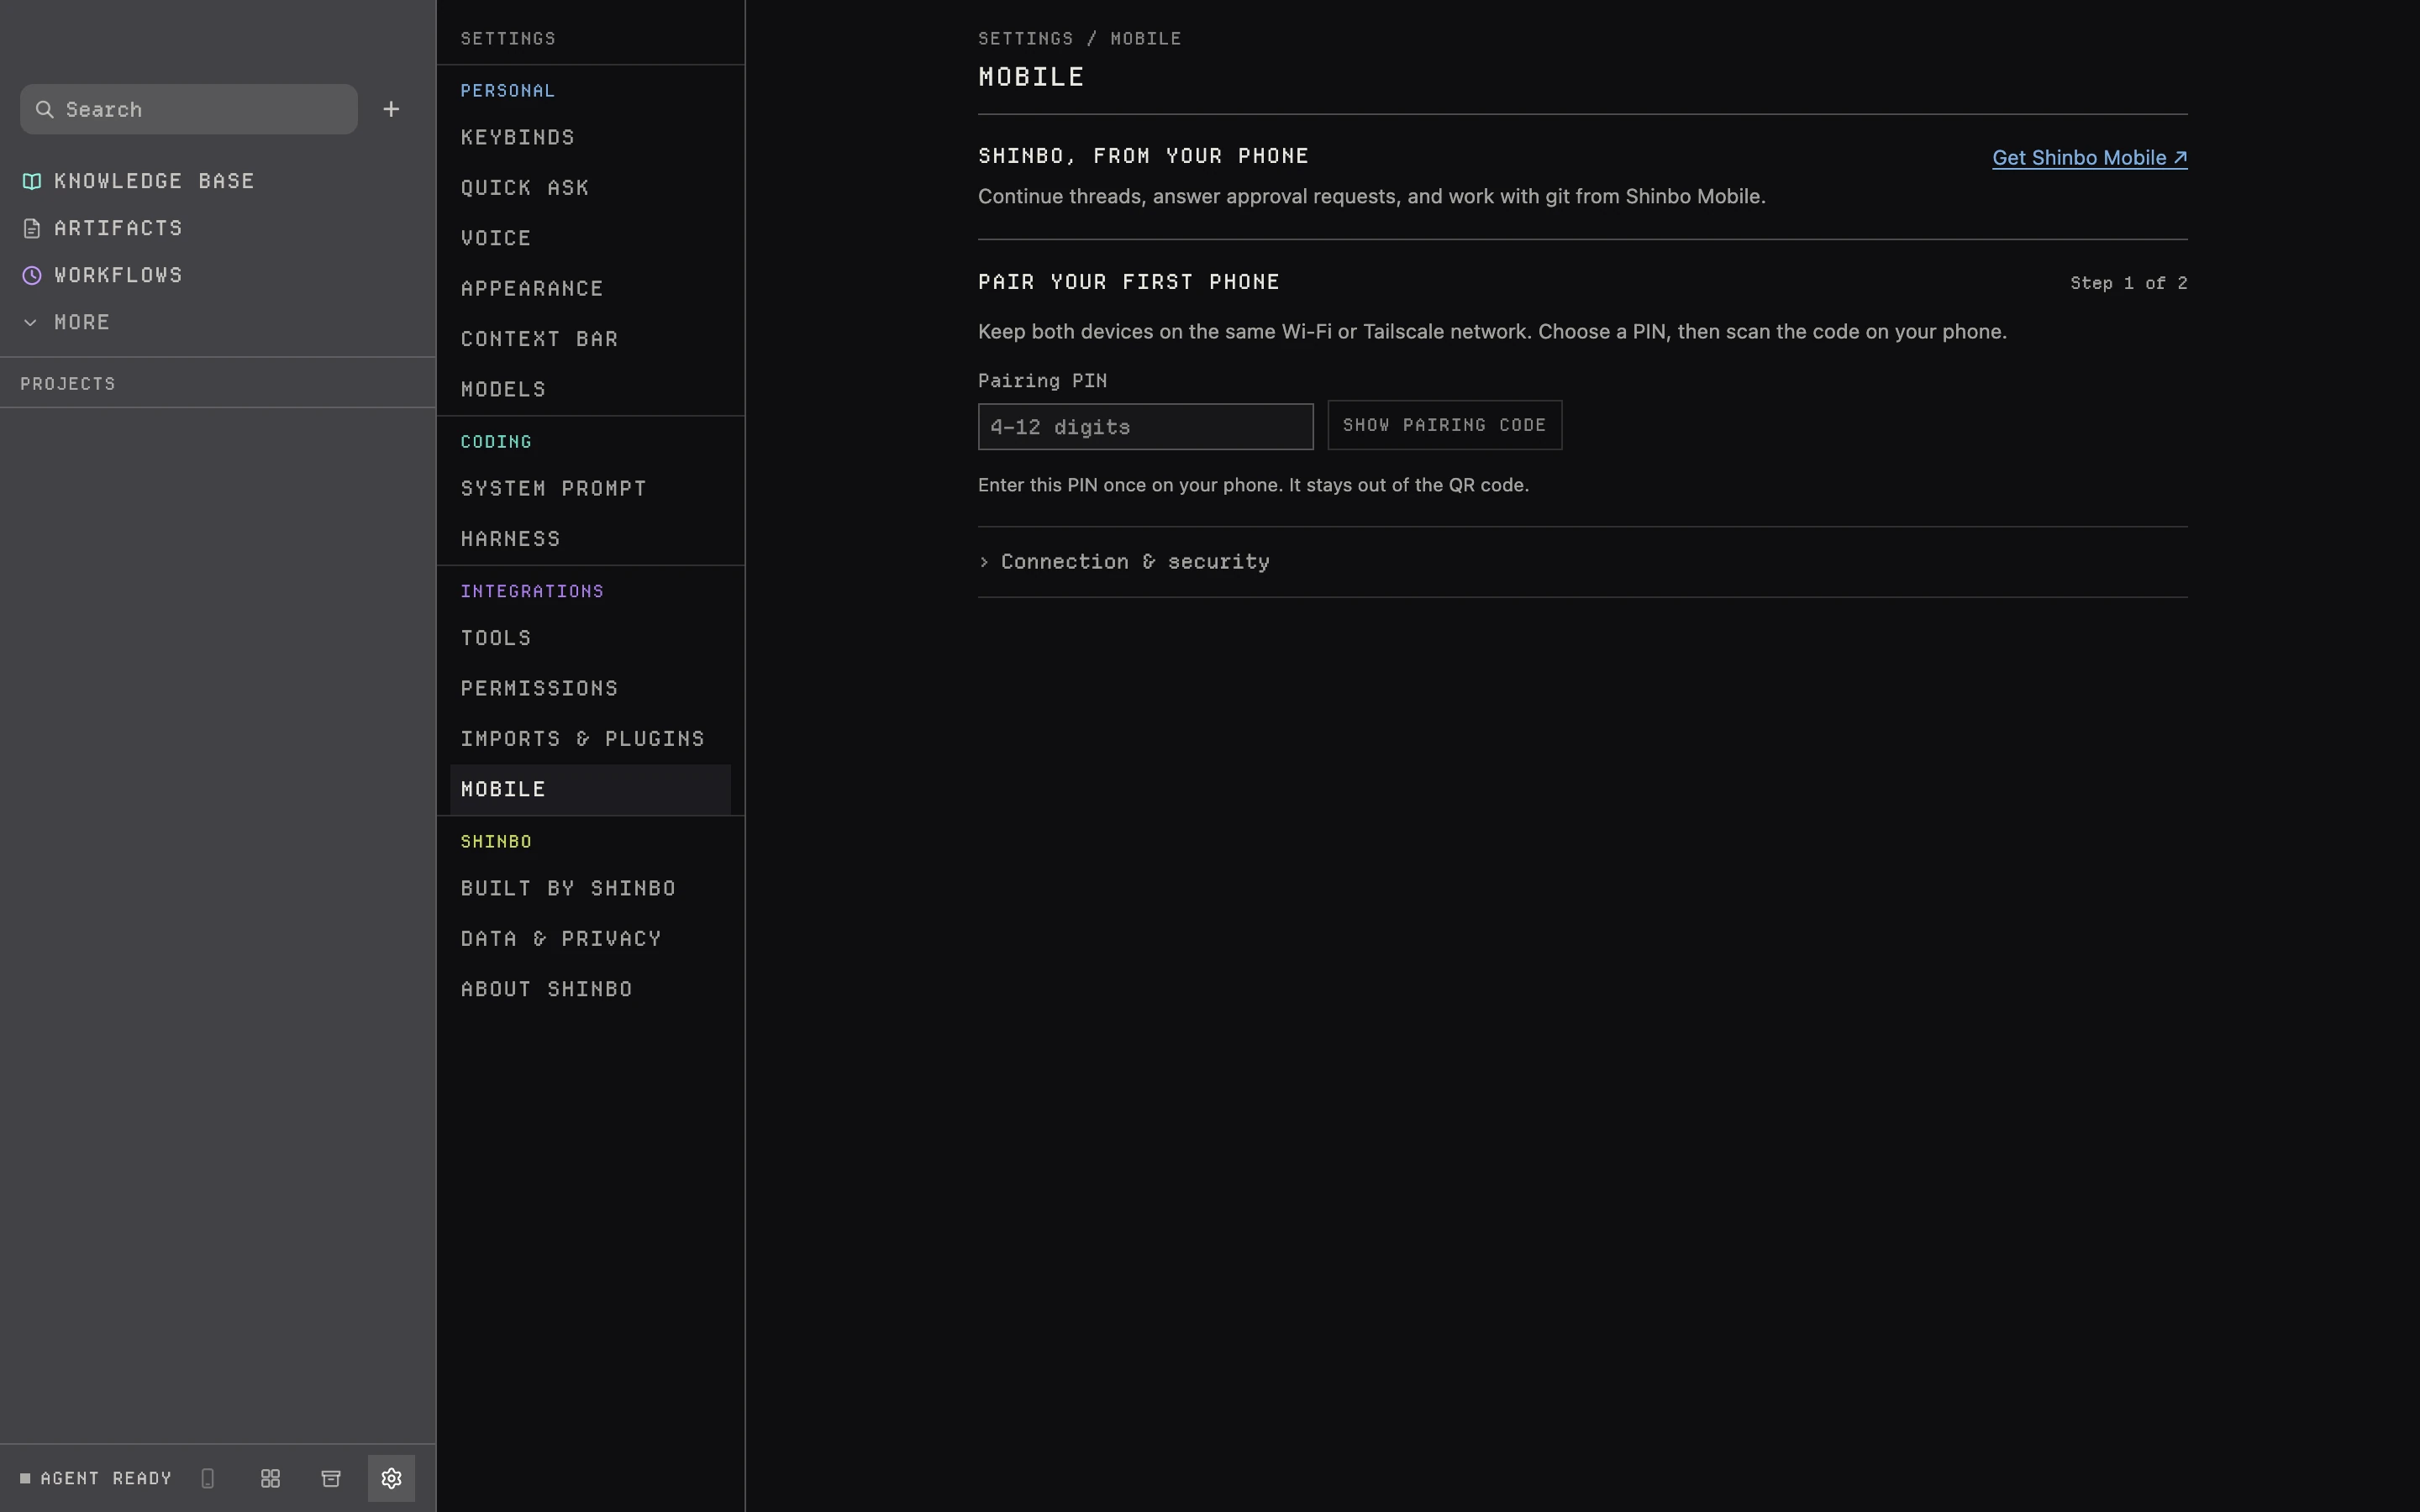Select Keybinds settings page
Viewport: 2420px width, 1512px height.
(x=590, y=137)
